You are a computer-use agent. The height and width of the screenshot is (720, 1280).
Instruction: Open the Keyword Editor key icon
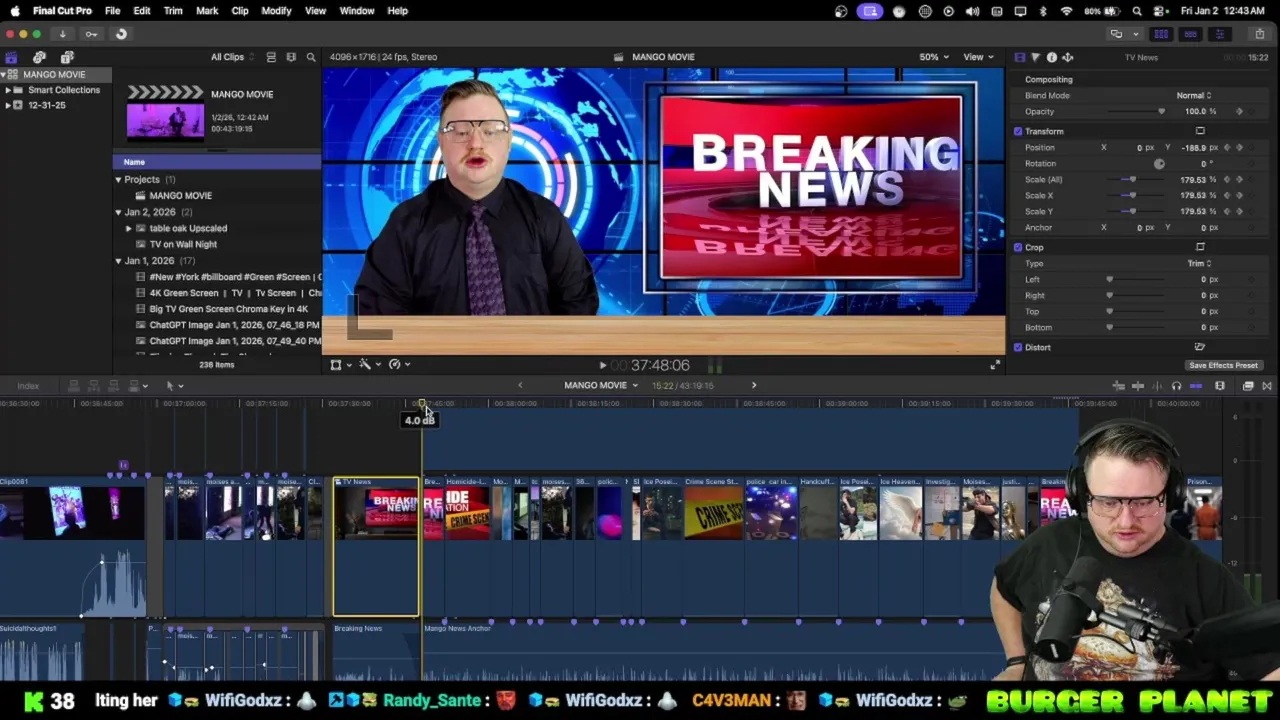click(x=91, y=34)
